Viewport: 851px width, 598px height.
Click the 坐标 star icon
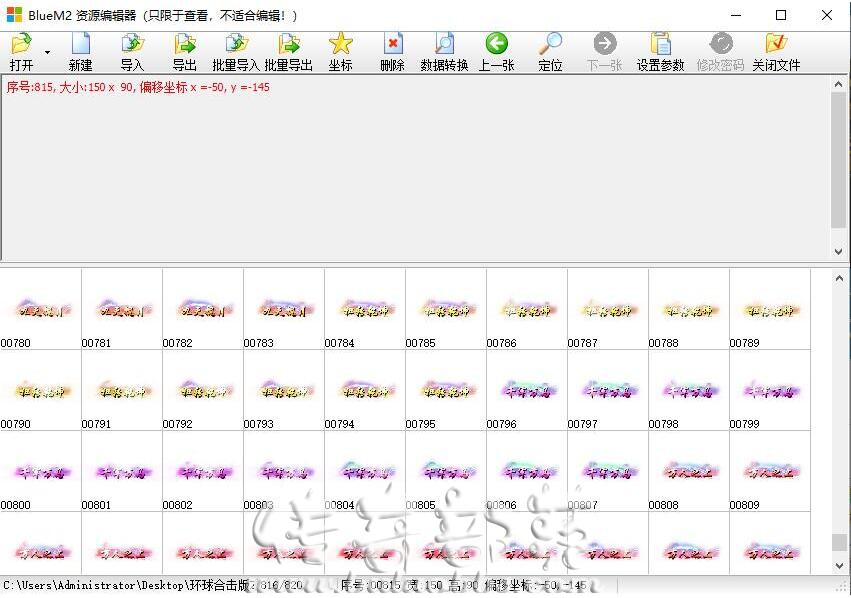[x=340, y=44]
